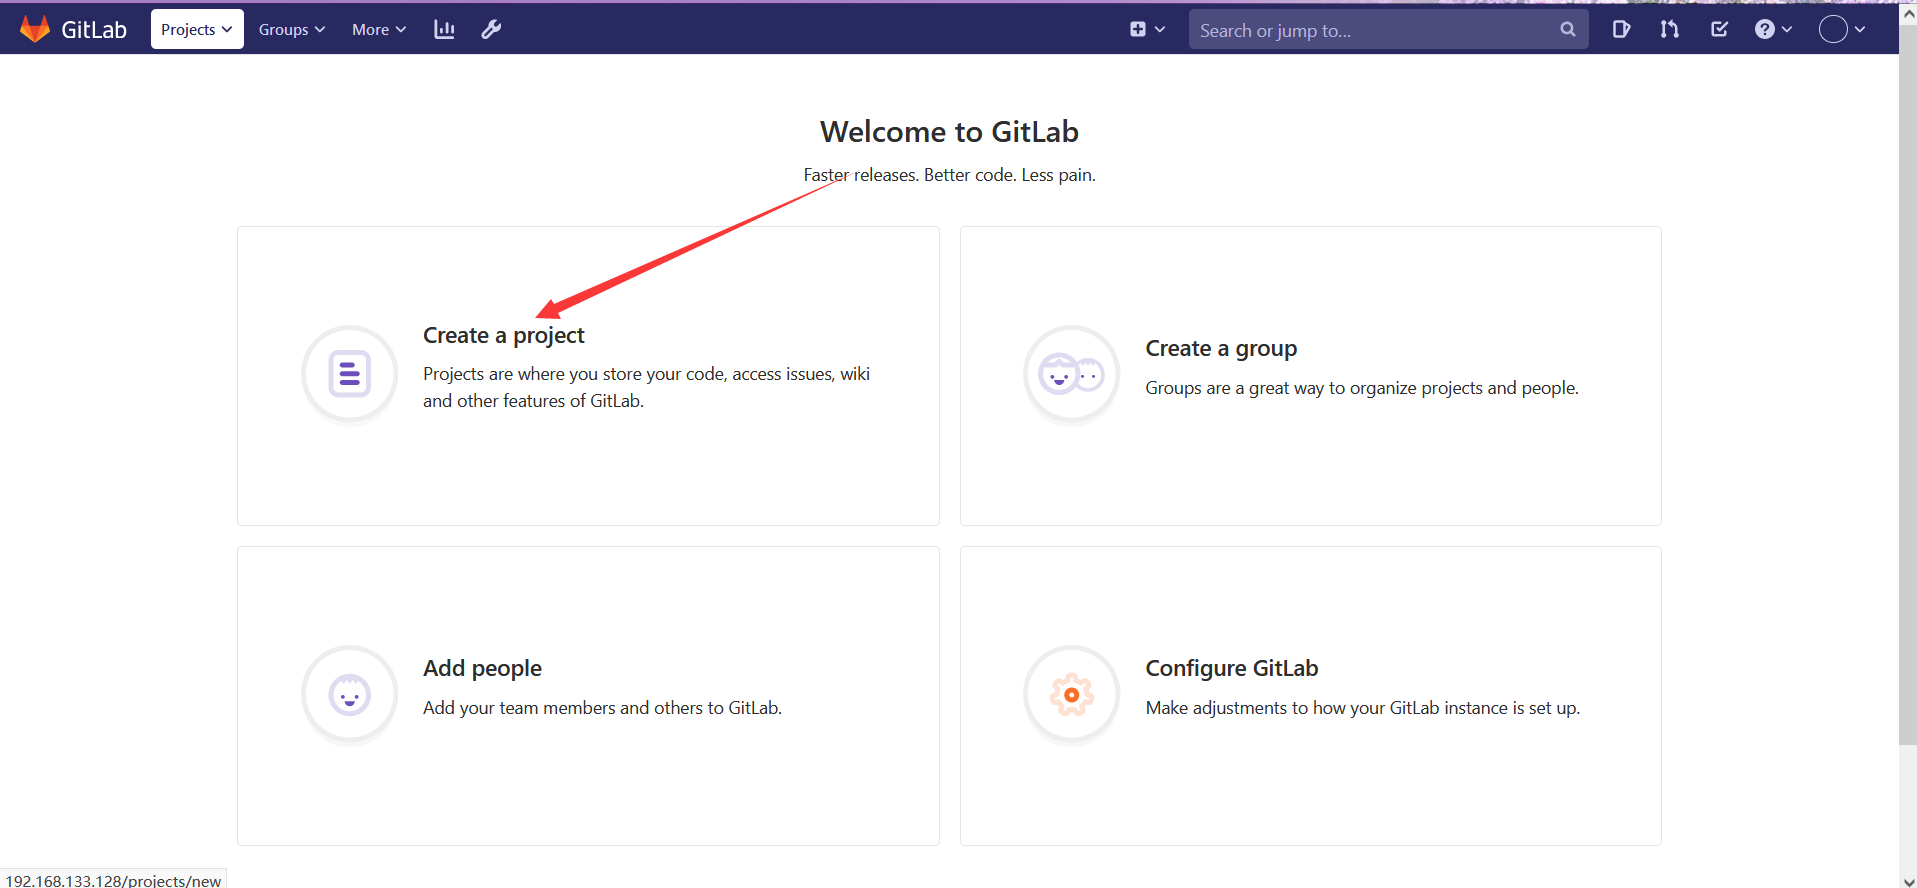Open the user avatar menu
This screenshot has height=888, width=1917.
[x=1842, y=29]
